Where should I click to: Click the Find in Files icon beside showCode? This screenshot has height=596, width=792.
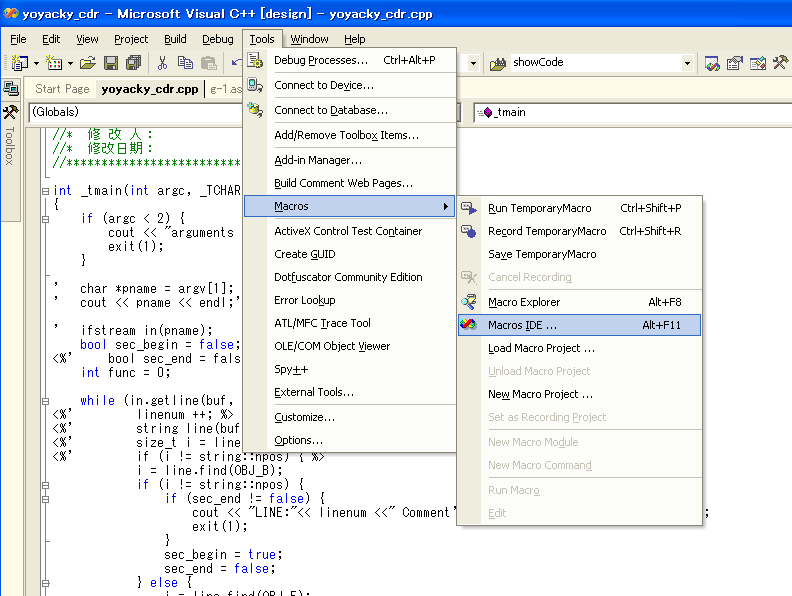pyautogui.click(x=498, y=63)
